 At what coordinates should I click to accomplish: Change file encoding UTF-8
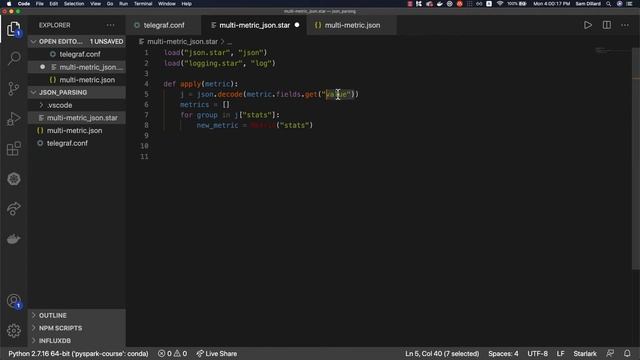tap(538, 353)
